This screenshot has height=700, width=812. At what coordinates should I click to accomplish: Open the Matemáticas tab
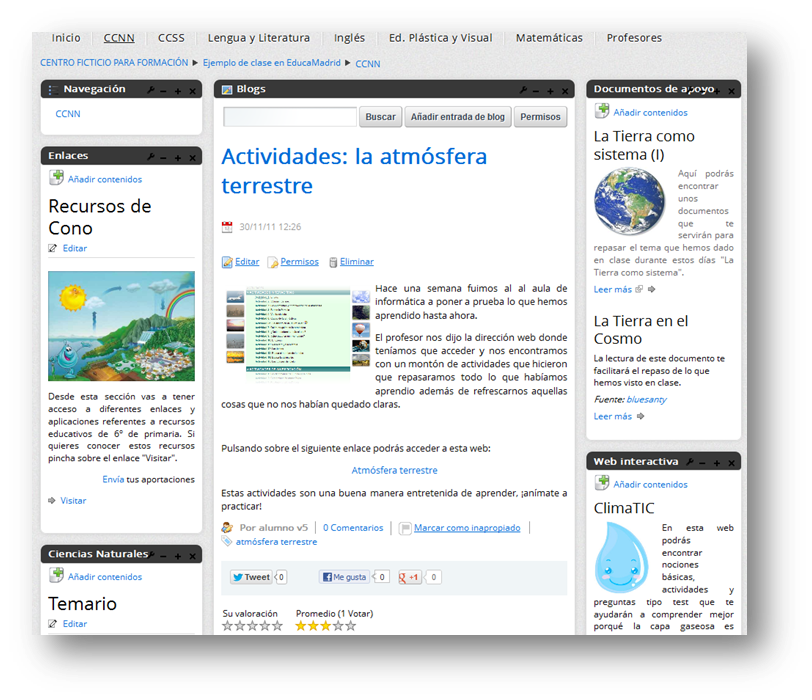(549, 38)
